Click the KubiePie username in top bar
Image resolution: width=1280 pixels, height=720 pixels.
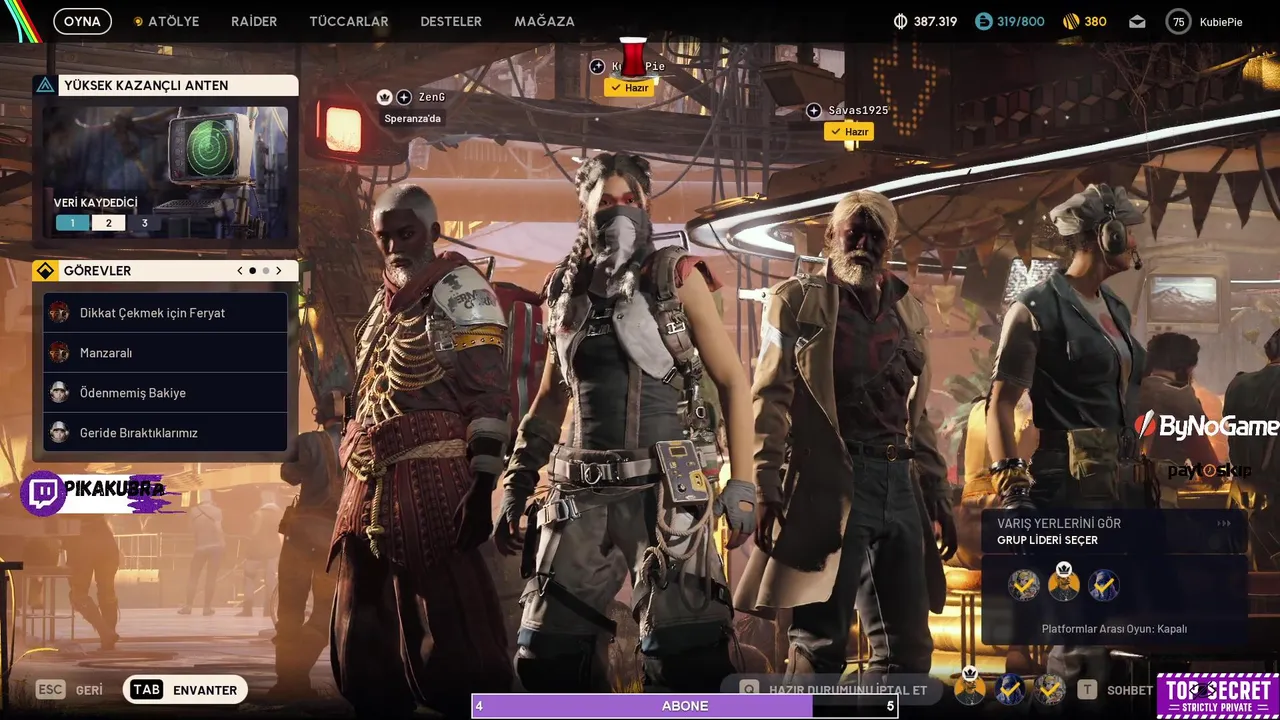[1221, 21]
